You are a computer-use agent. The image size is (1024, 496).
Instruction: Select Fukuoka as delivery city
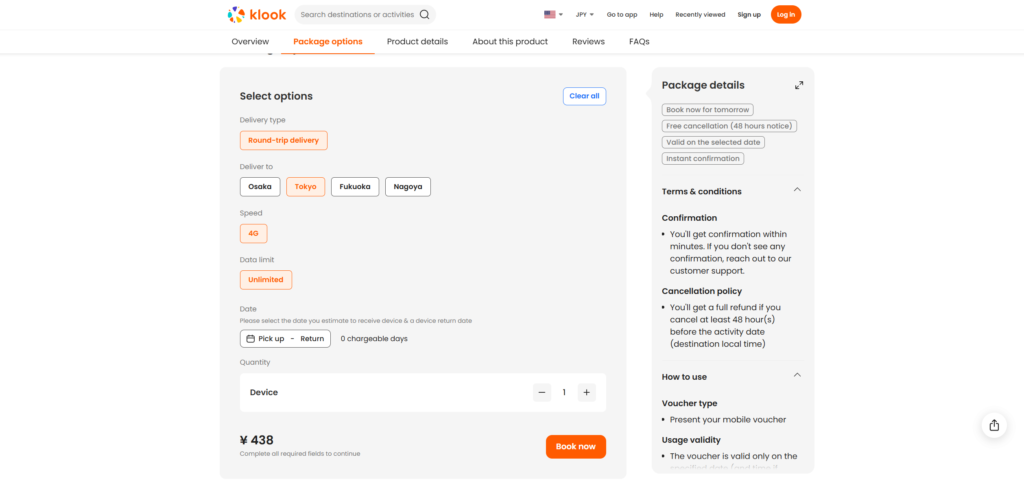[x=355, y=187]
